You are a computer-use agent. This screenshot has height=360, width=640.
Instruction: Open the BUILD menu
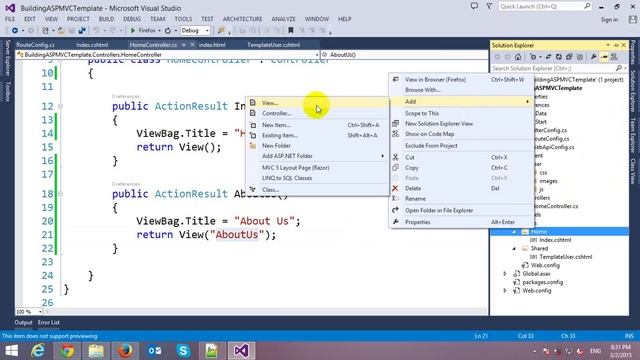click(107, 19)
